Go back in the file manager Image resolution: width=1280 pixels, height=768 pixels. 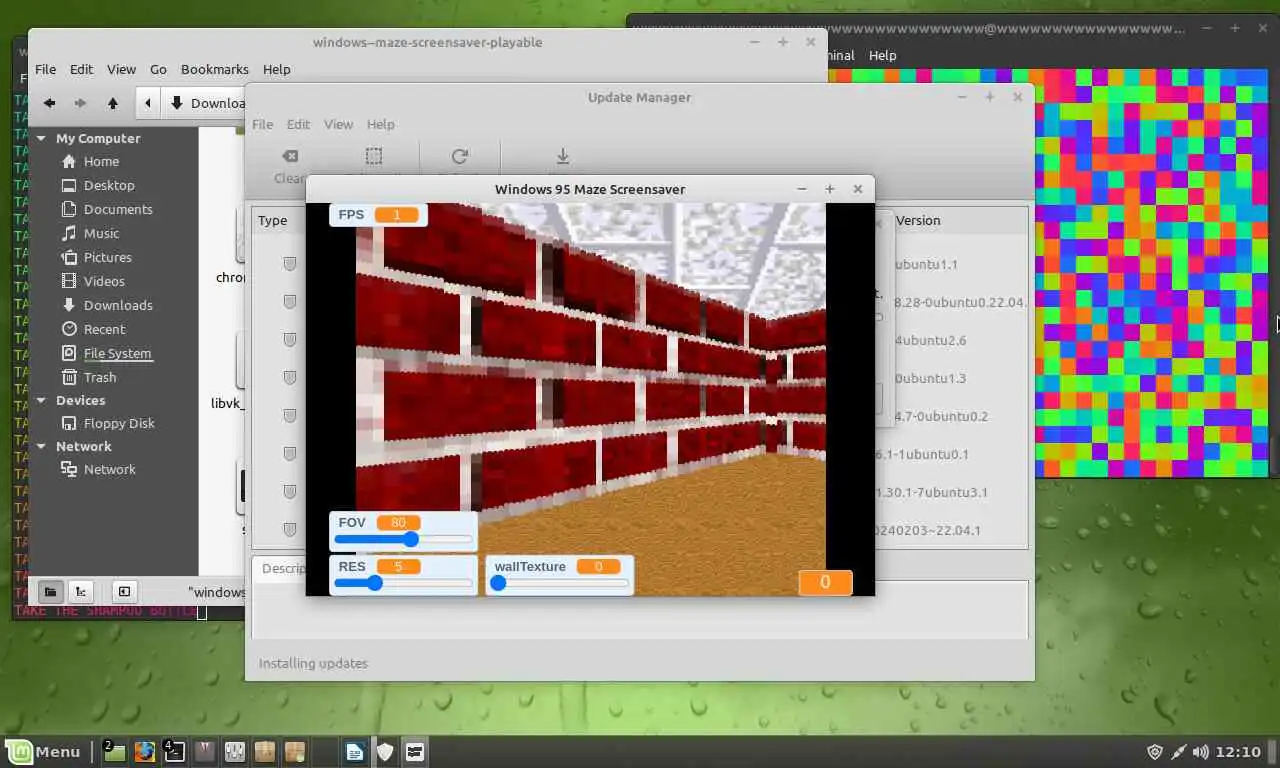click(x=49, y=103)
